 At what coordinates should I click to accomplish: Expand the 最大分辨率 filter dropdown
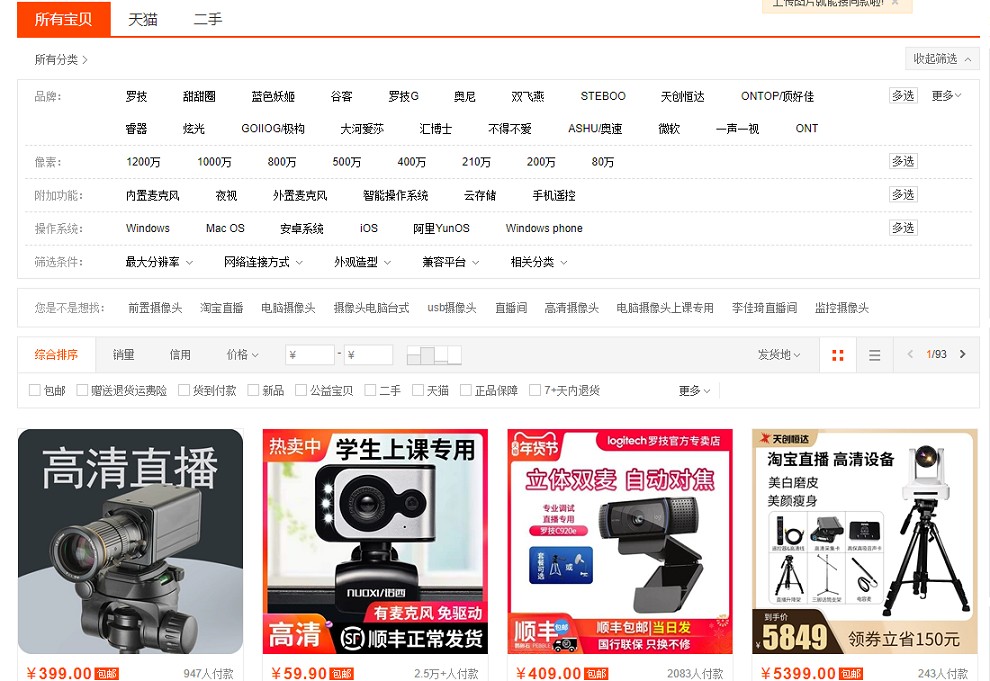[x=159, y=262]
